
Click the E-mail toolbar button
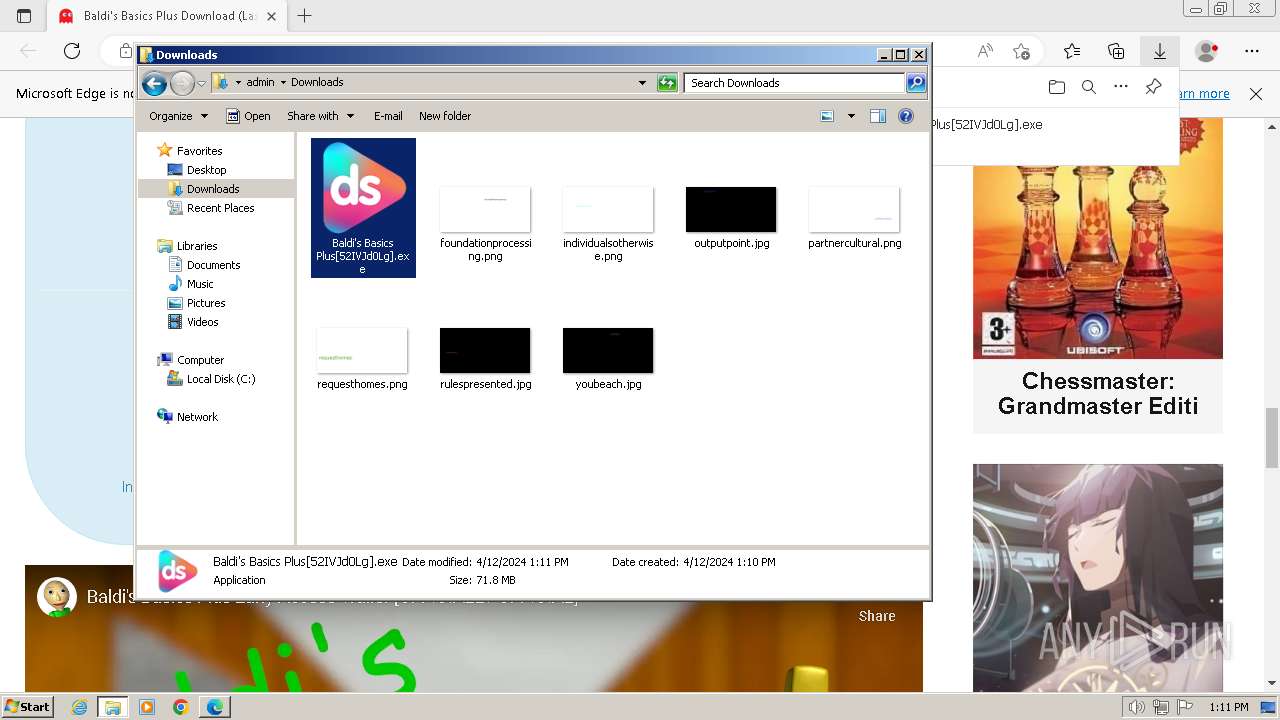[388, 116]
